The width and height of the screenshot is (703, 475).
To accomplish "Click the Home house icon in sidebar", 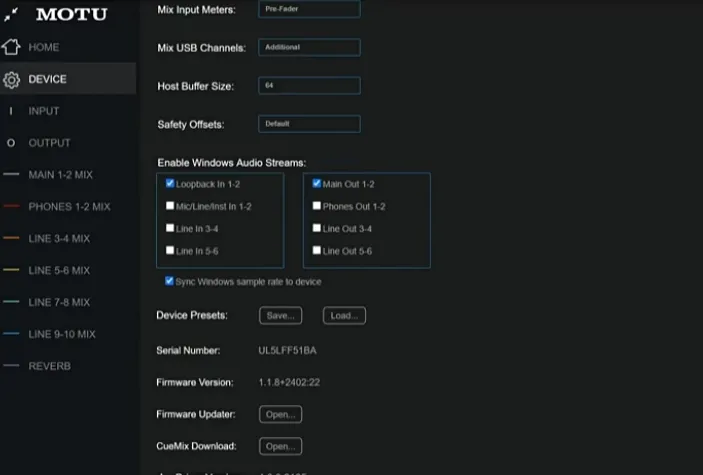I will tap(12, 47).
